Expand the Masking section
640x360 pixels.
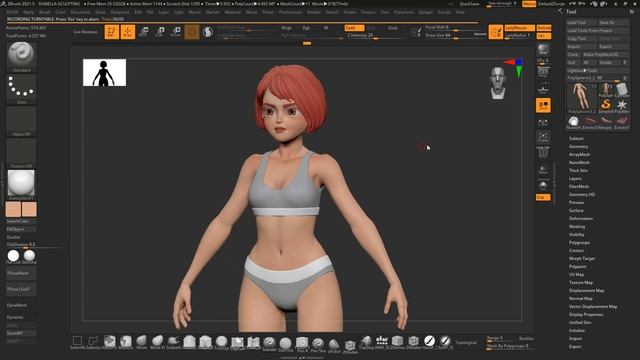click(577, 227)
